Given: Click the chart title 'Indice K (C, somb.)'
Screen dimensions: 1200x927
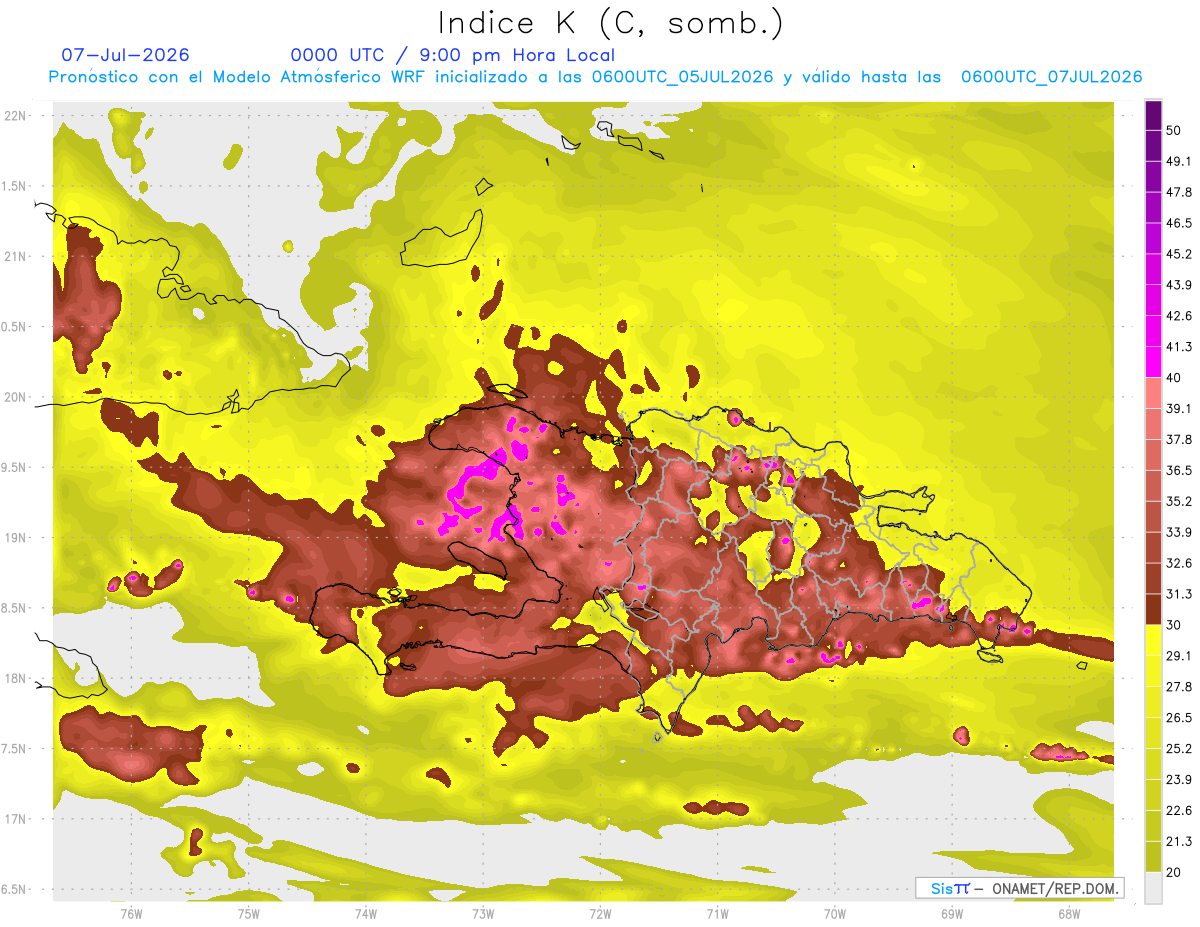Looking at the screenshot, I should point(610,23).
